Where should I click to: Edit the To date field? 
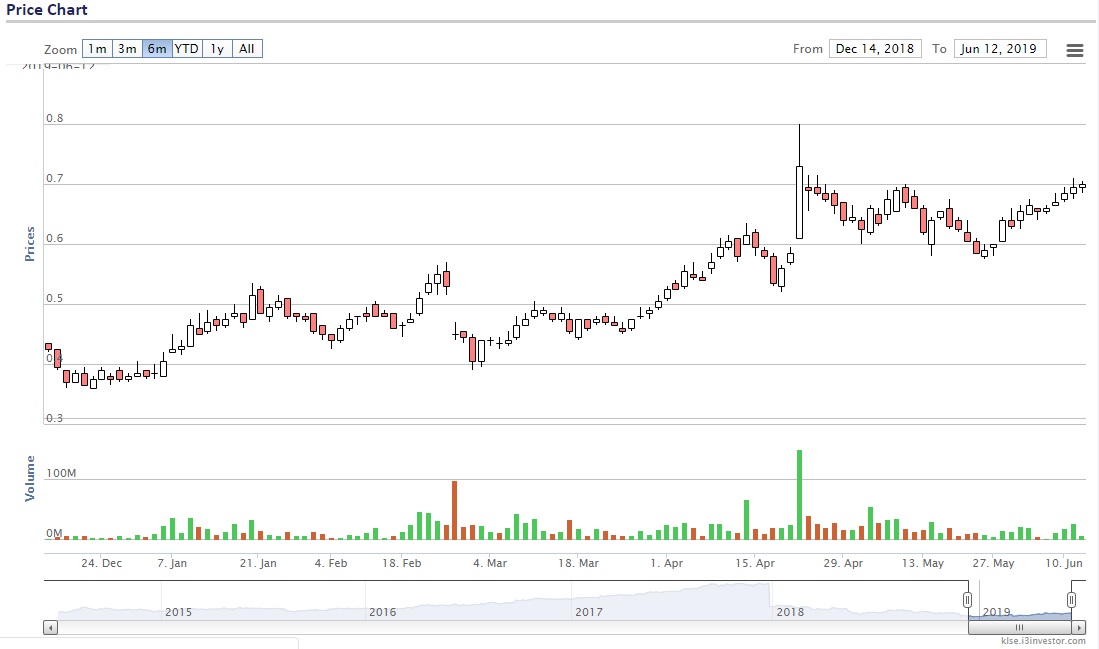[x=1001, y=48]
